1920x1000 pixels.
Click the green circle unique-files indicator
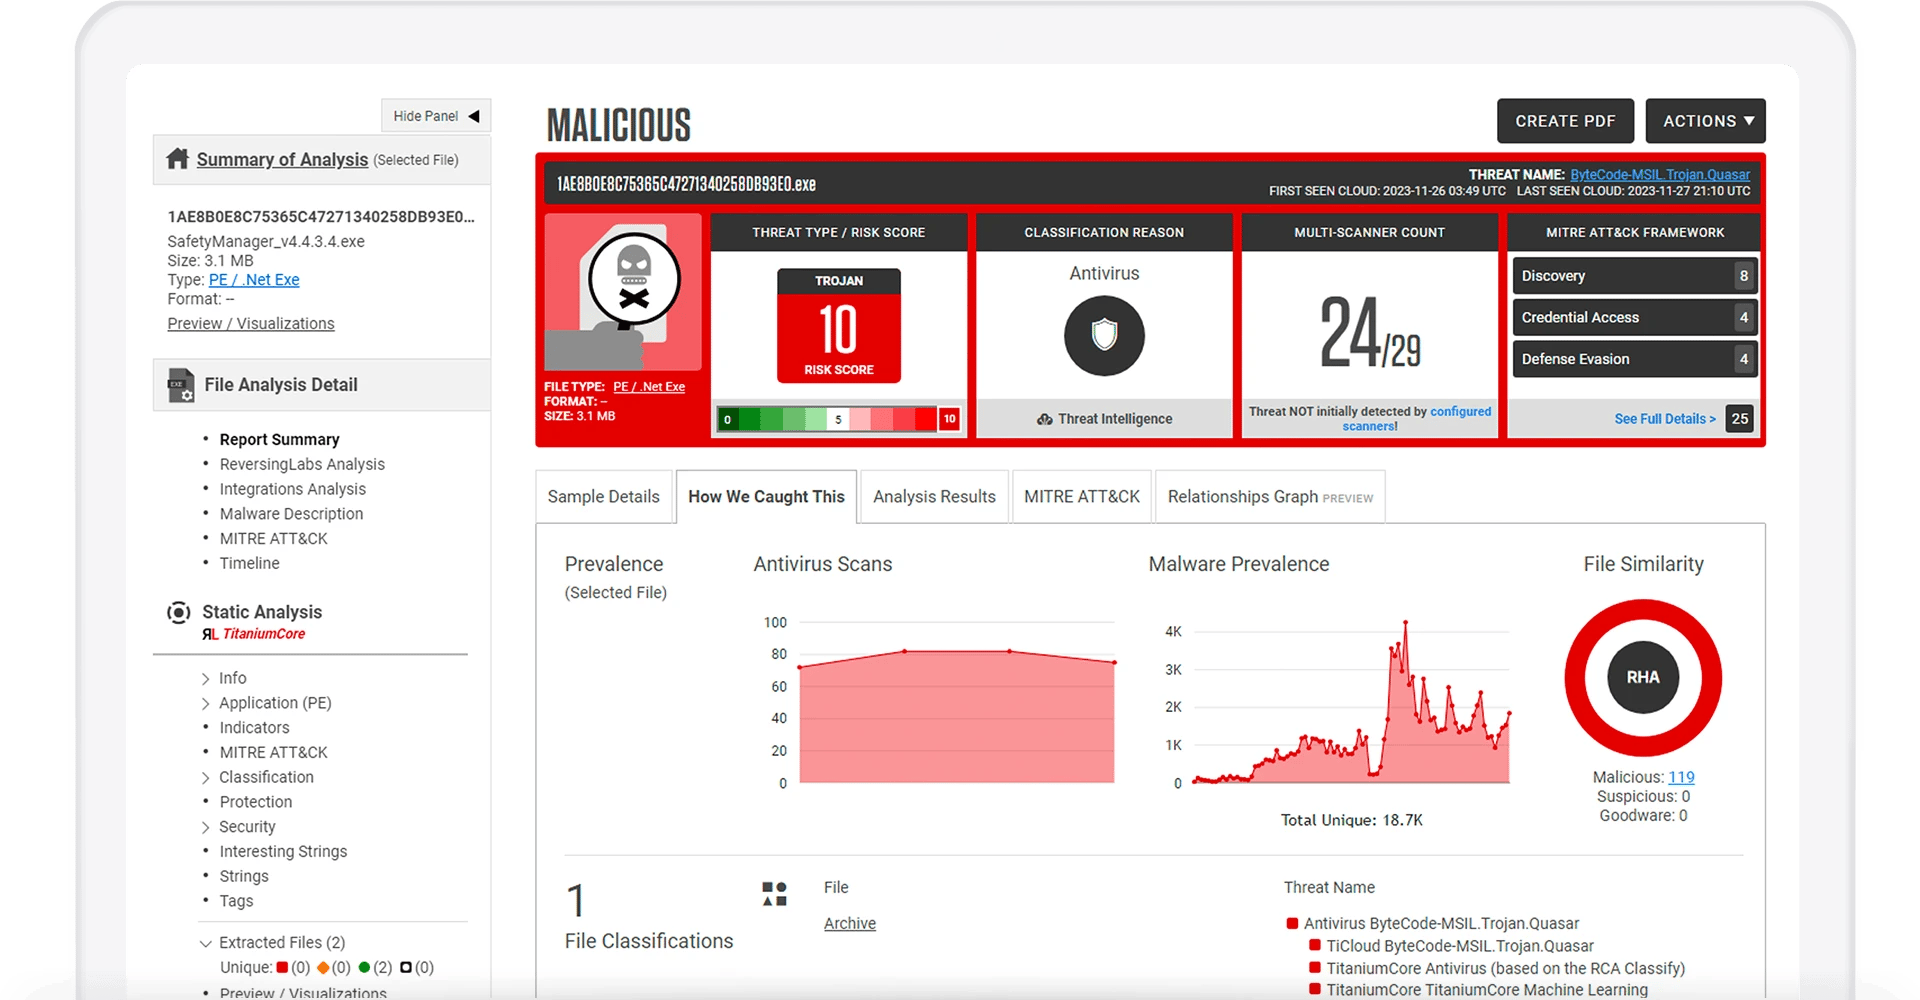pos(364,967)
